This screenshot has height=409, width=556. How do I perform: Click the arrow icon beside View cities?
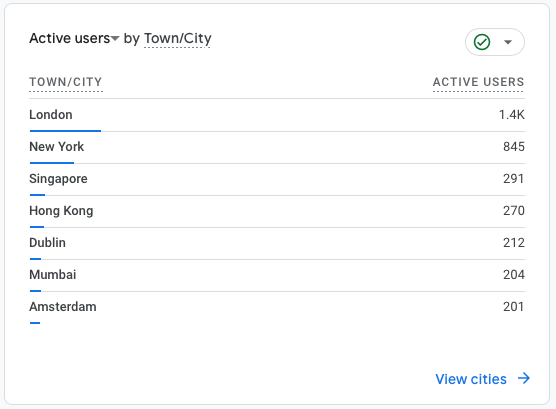(x=524, y=378)
